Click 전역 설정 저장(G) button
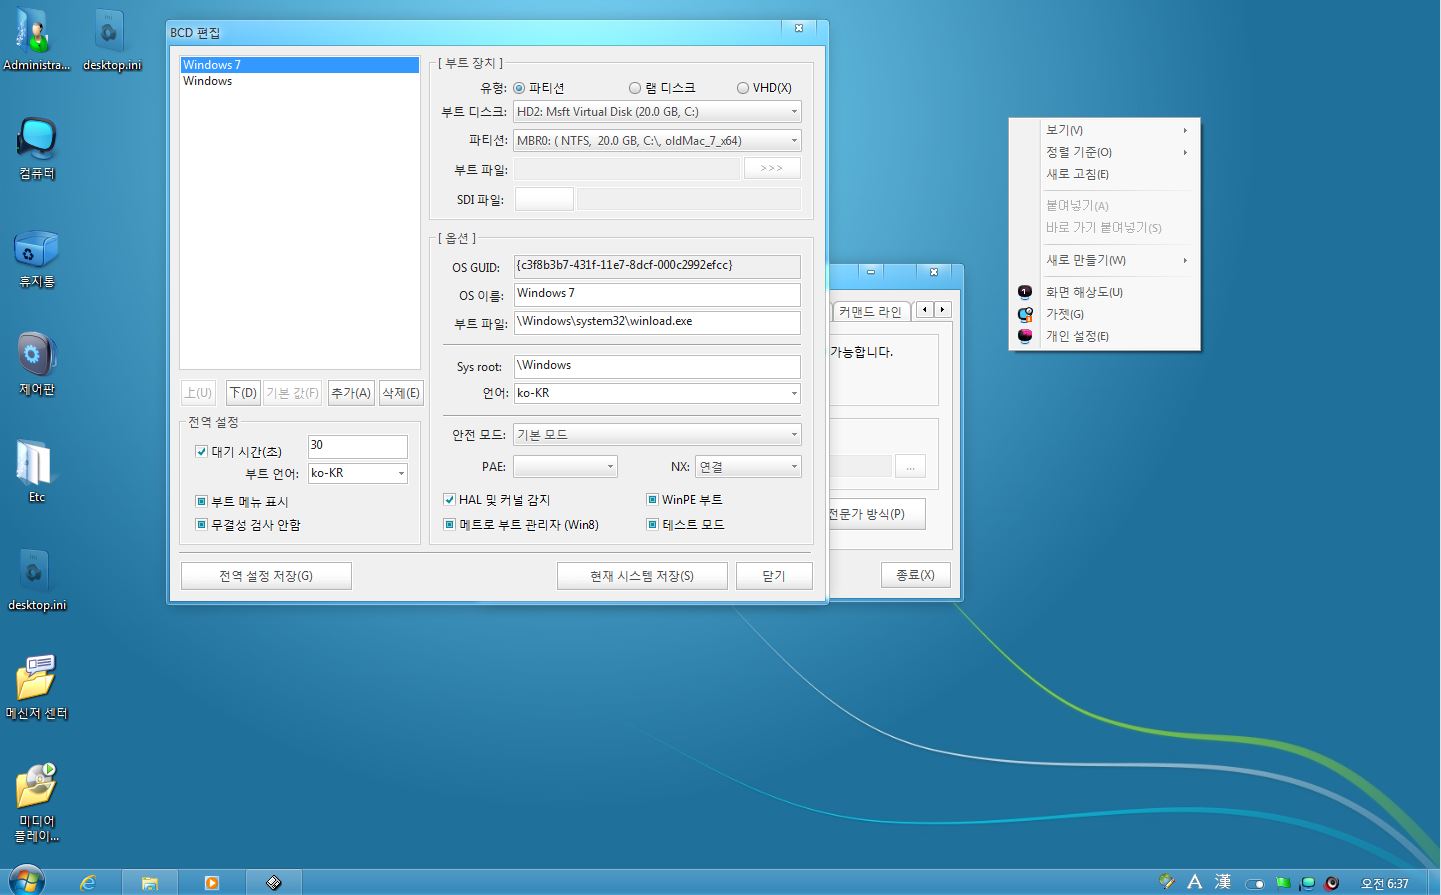This screenshot has height=895, width=1441. click(x=266, y=576)
